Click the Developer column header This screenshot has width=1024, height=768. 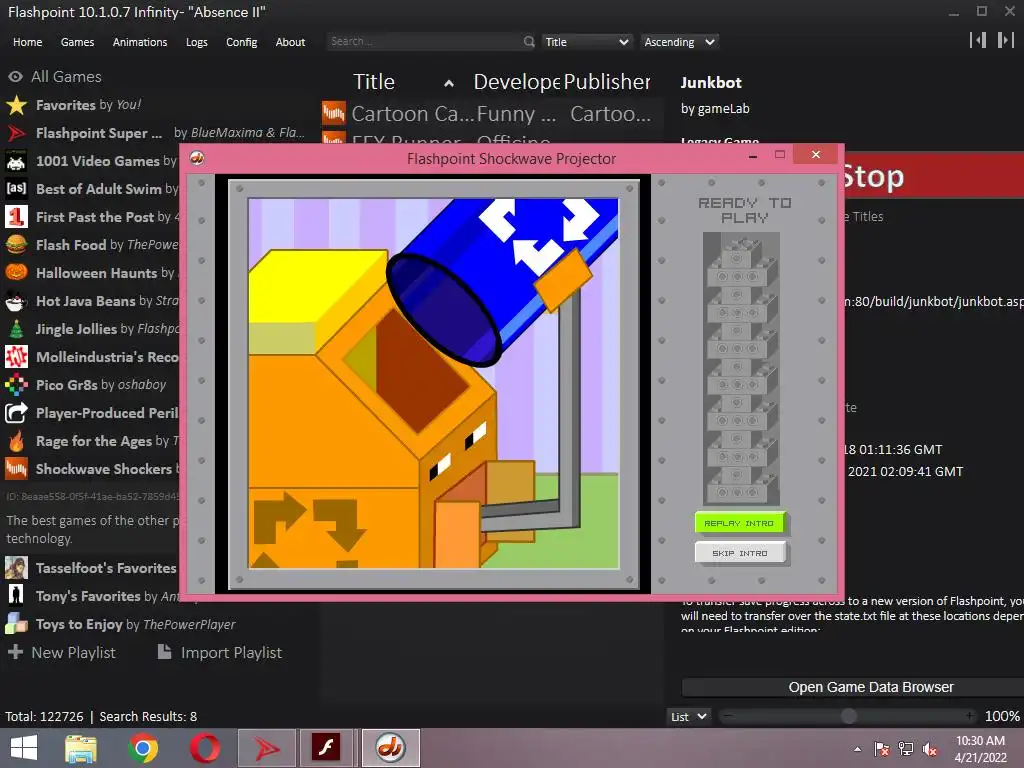pos(516,82)
